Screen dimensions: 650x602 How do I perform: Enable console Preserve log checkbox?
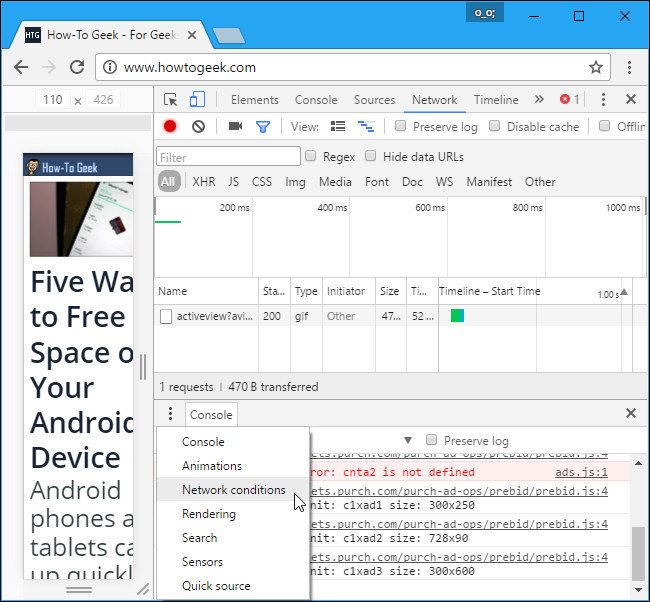point(431,439)
